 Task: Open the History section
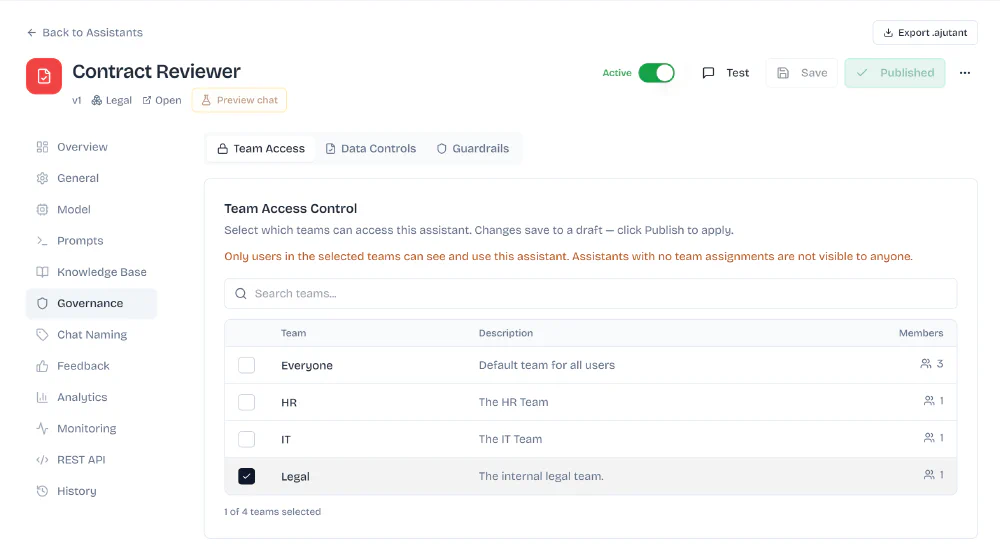[91, 491]
